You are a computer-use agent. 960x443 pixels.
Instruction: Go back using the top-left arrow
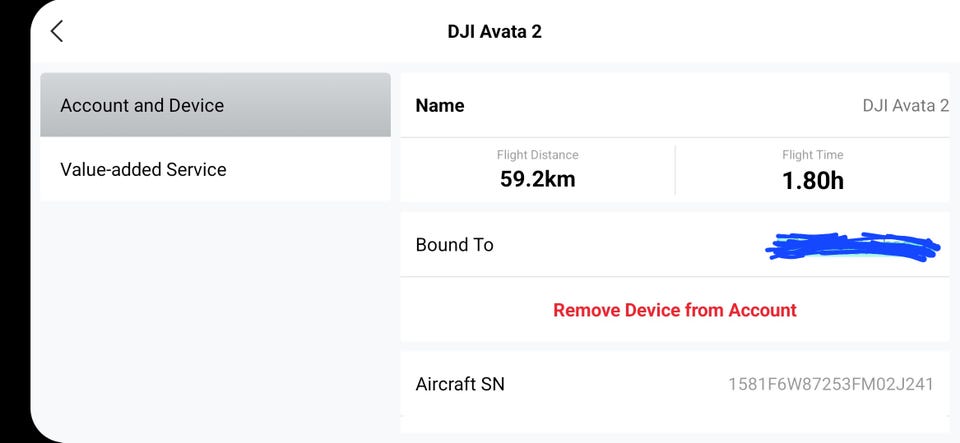click(57, 31)
